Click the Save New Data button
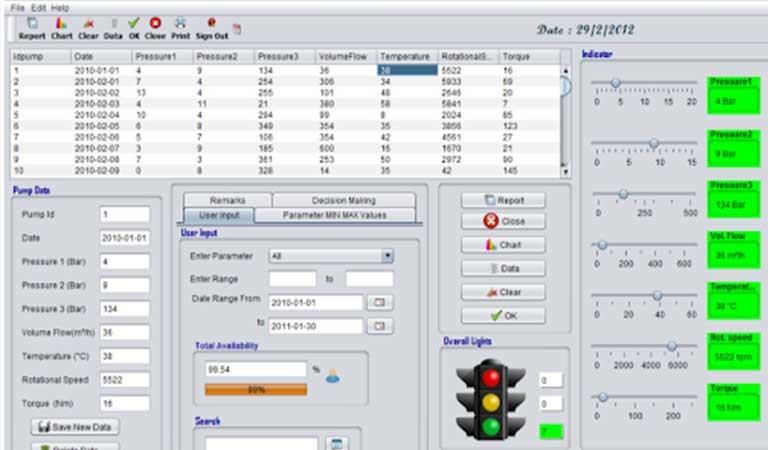Viewport: 768px width, 450px height. point(75,427)
